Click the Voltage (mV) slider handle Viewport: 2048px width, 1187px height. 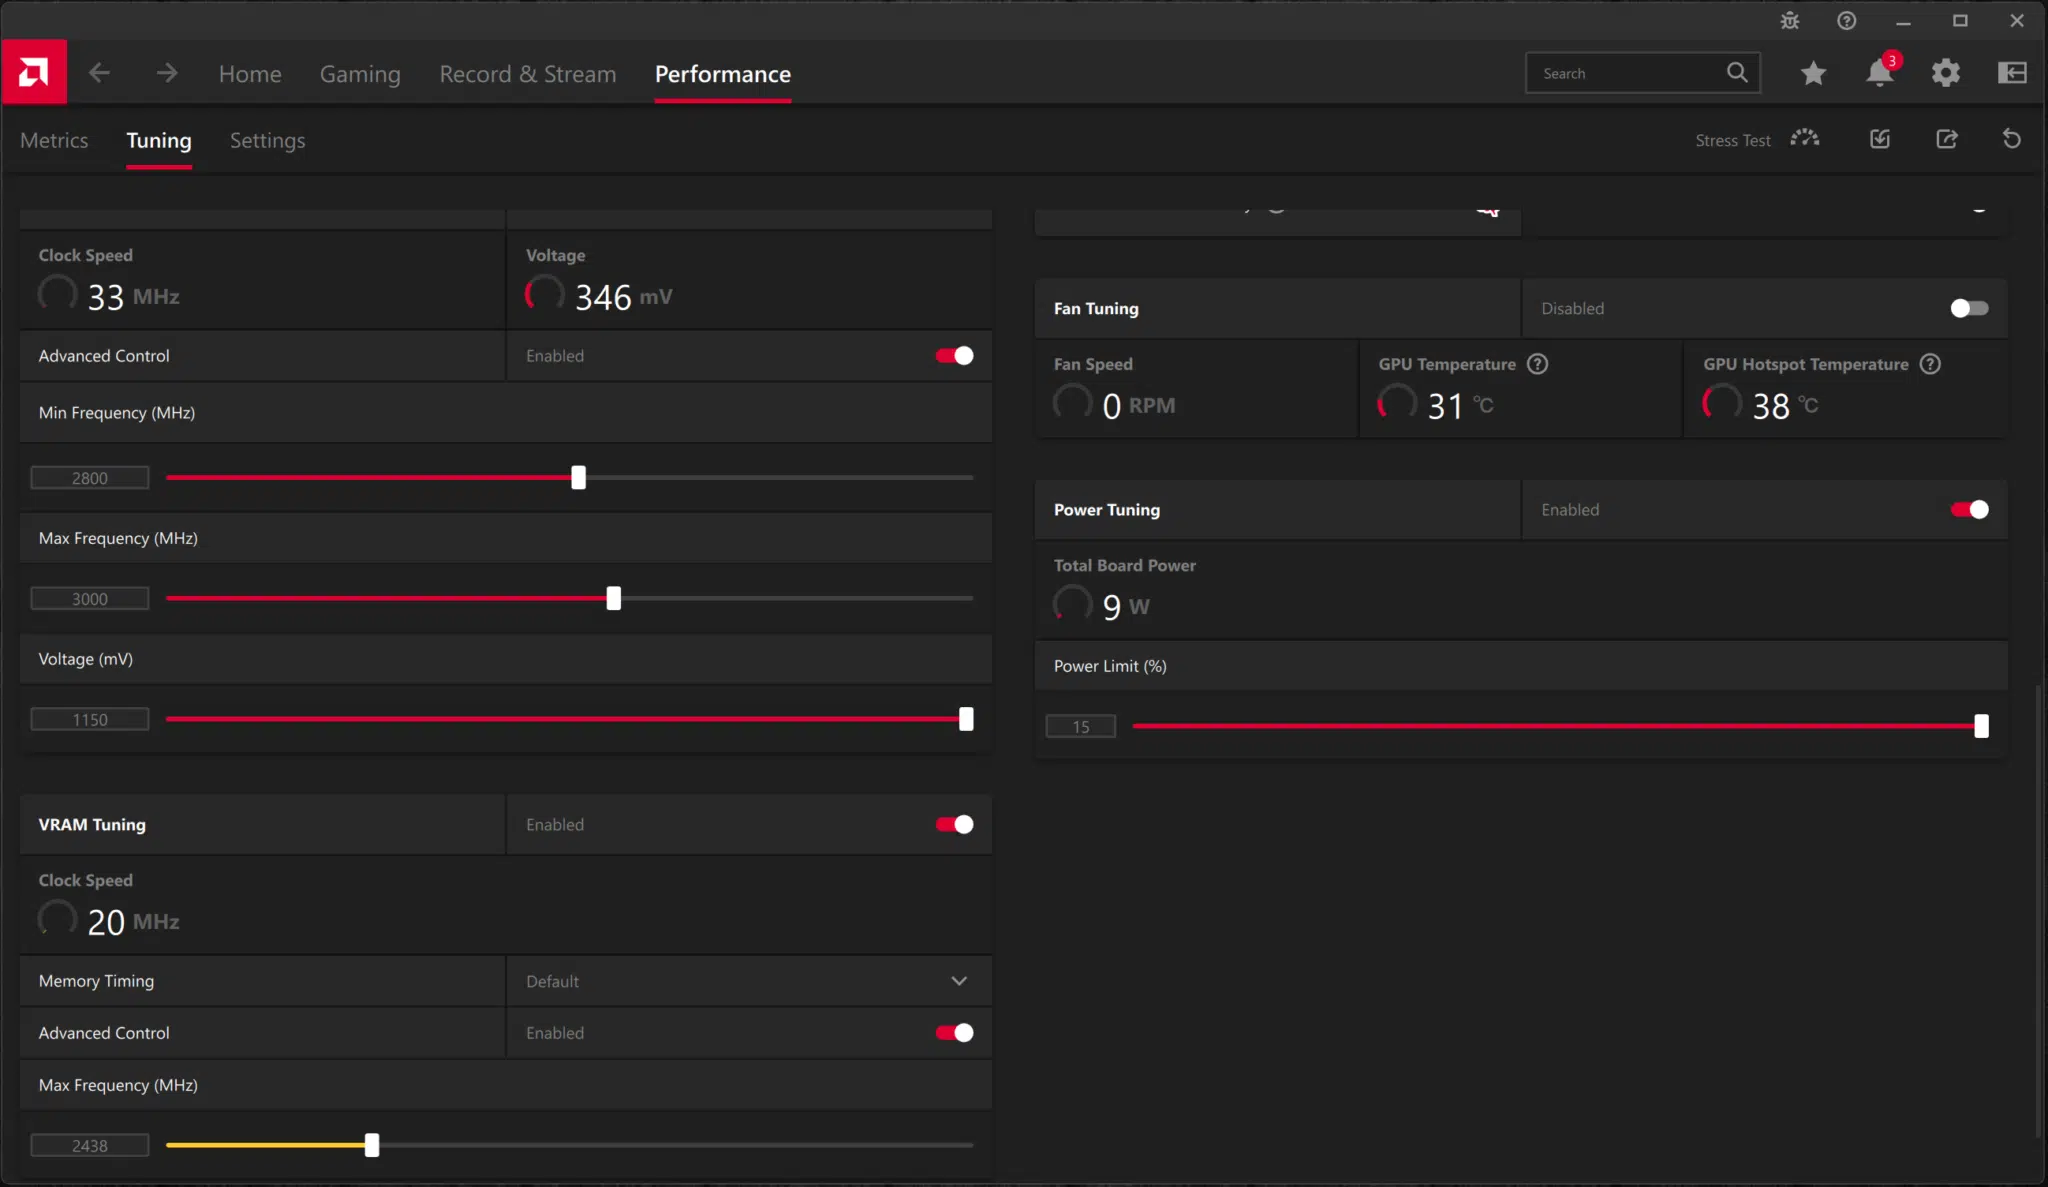coord(966,719)
